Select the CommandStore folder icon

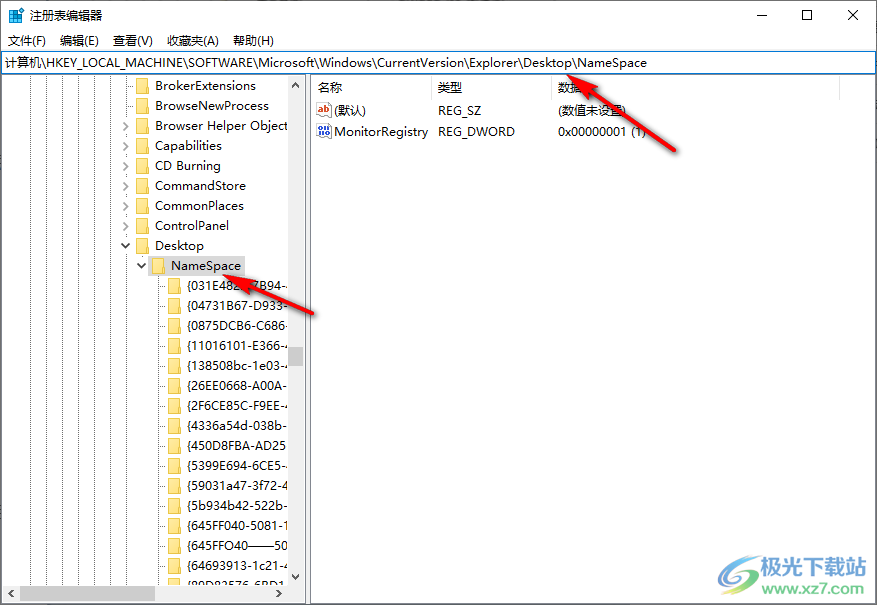click(143, 186)
